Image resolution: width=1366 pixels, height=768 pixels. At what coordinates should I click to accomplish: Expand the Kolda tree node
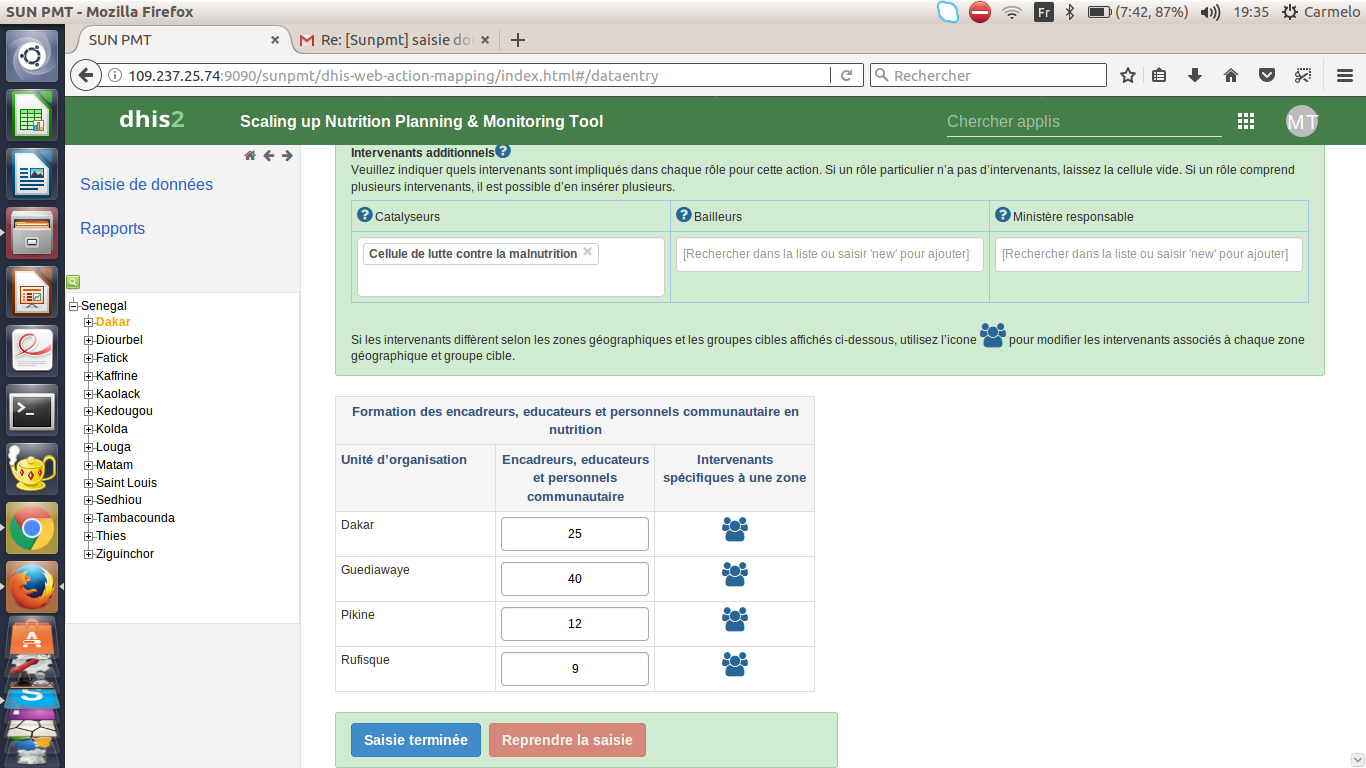(88, 429)
